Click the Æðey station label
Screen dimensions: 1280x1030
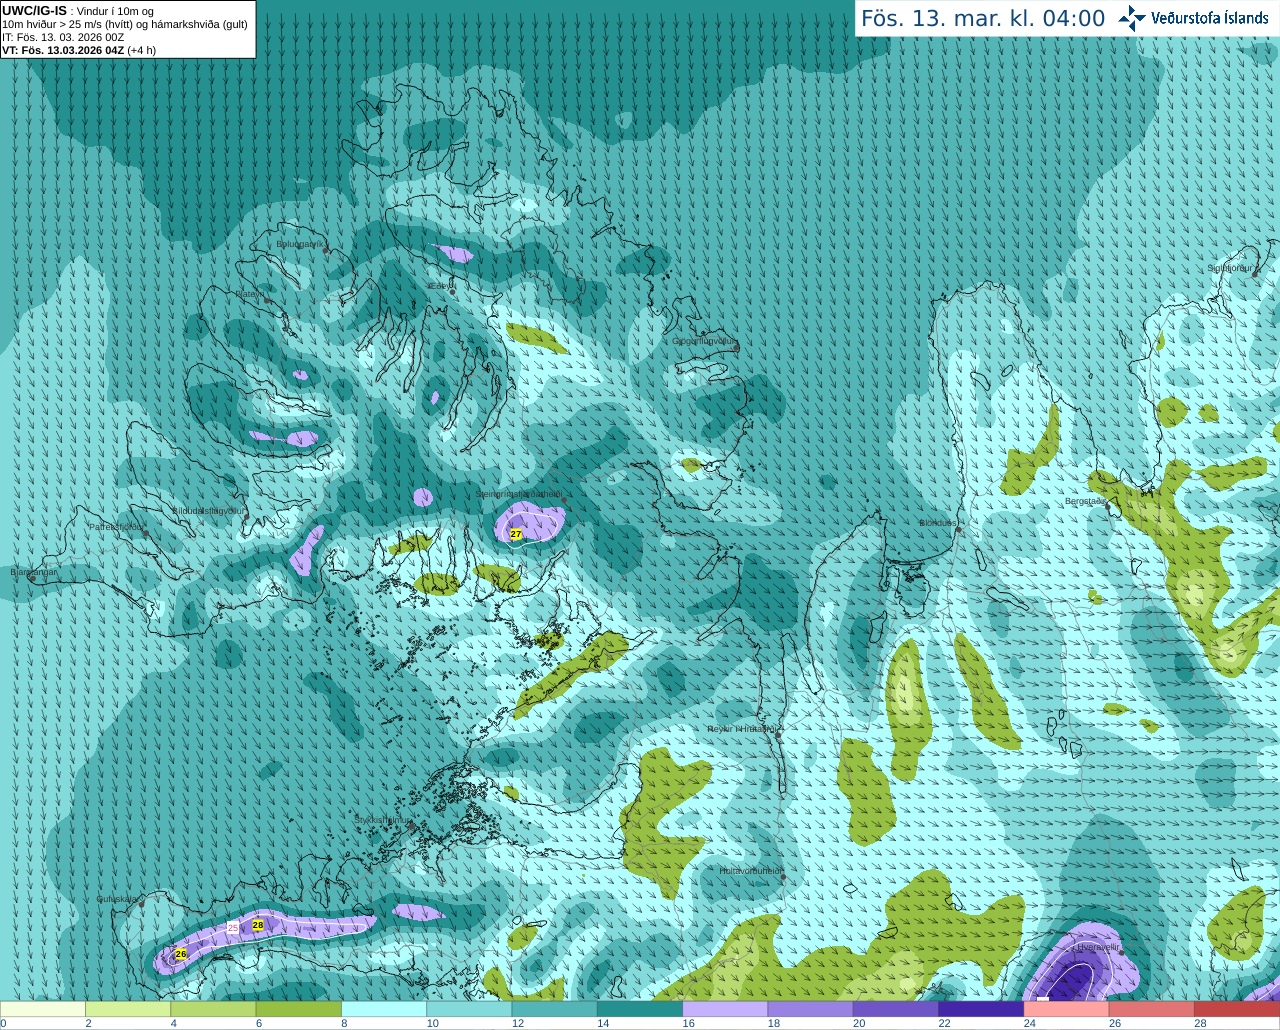(x=440, y=286)
